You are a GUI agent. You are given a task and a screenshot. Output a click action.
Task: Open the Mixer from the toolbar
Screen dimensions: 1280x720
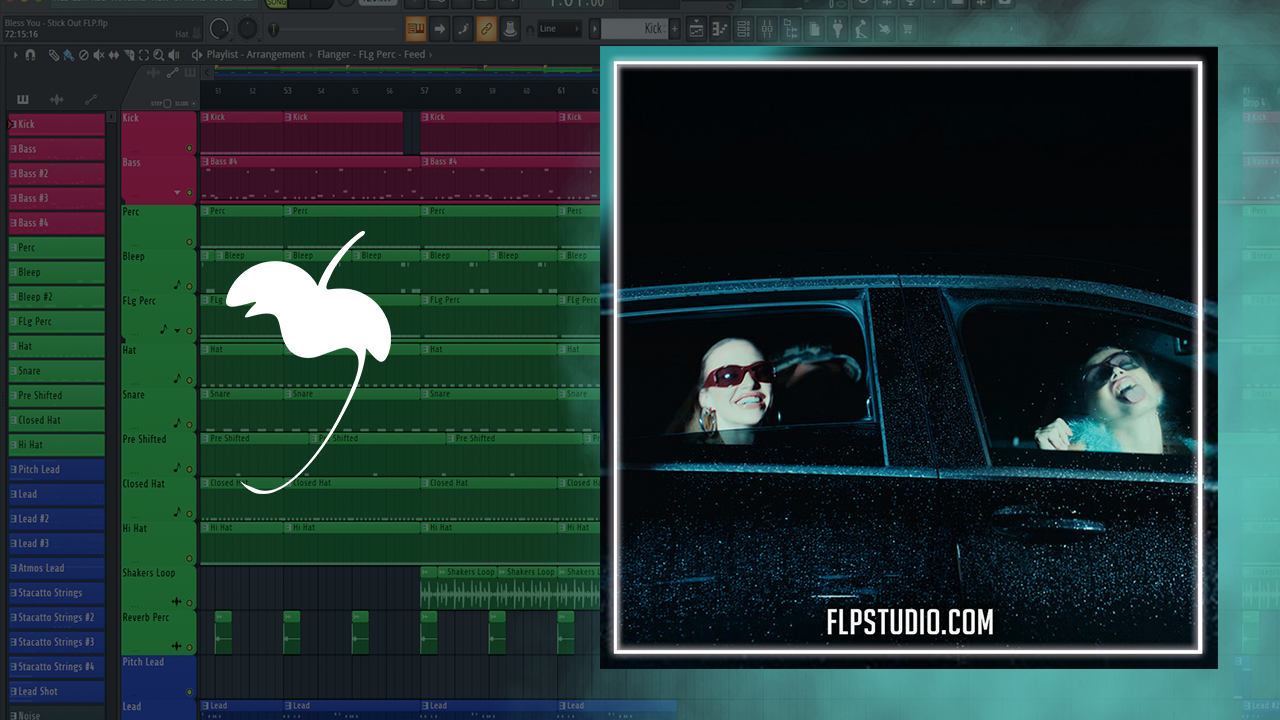tap(767, 29)
